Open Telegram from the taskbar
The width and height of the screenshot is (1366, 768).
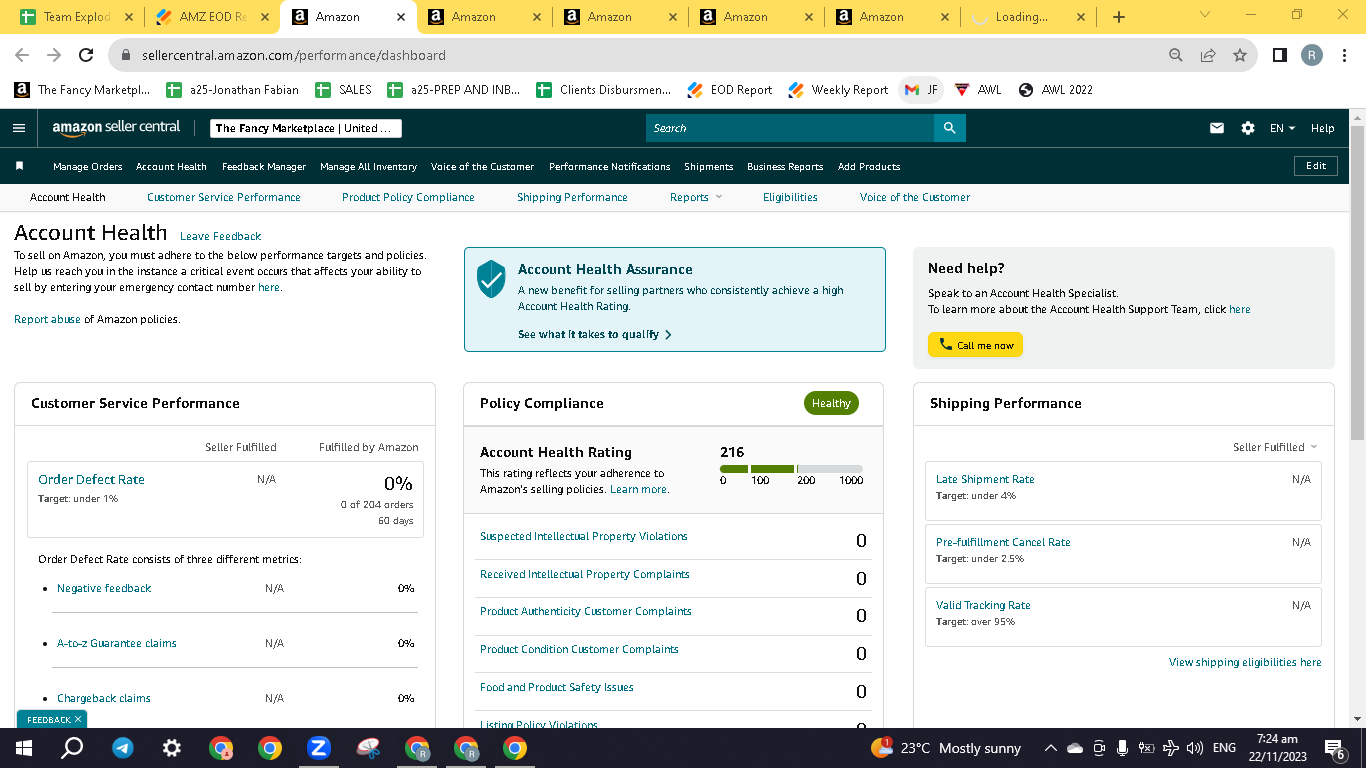123,748
